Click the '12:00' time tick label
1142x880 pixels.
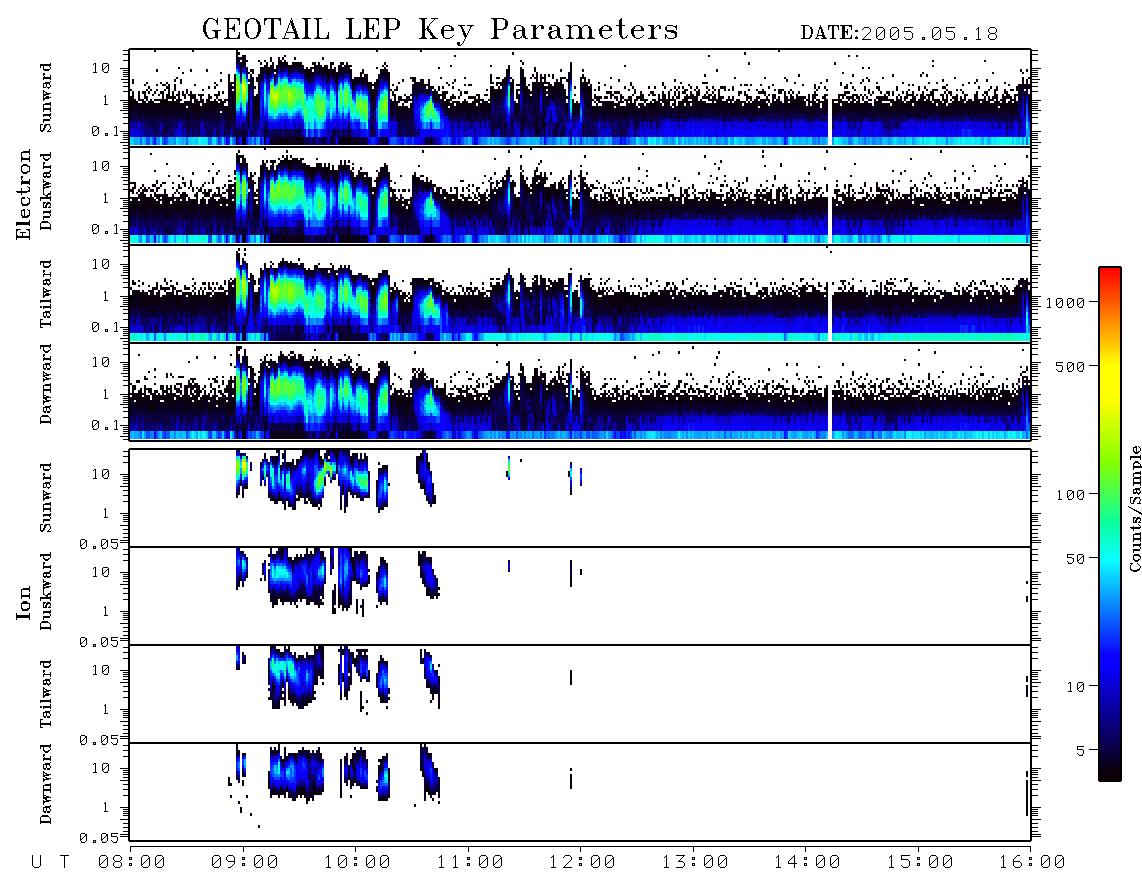(582, 862)
